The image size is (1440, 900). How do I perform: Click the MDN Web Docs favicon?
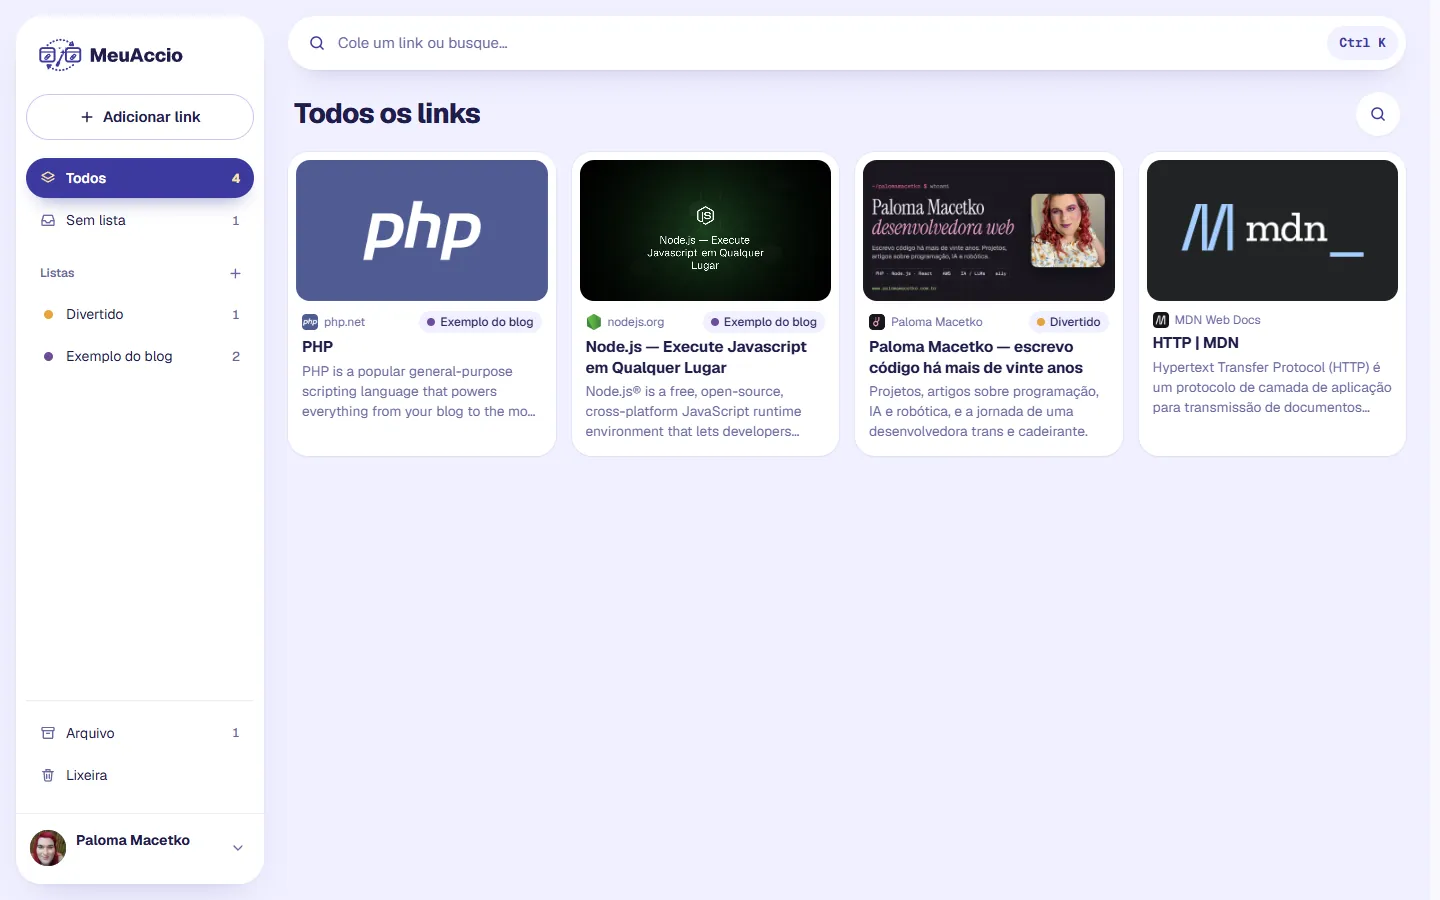tap(1161, 320)
